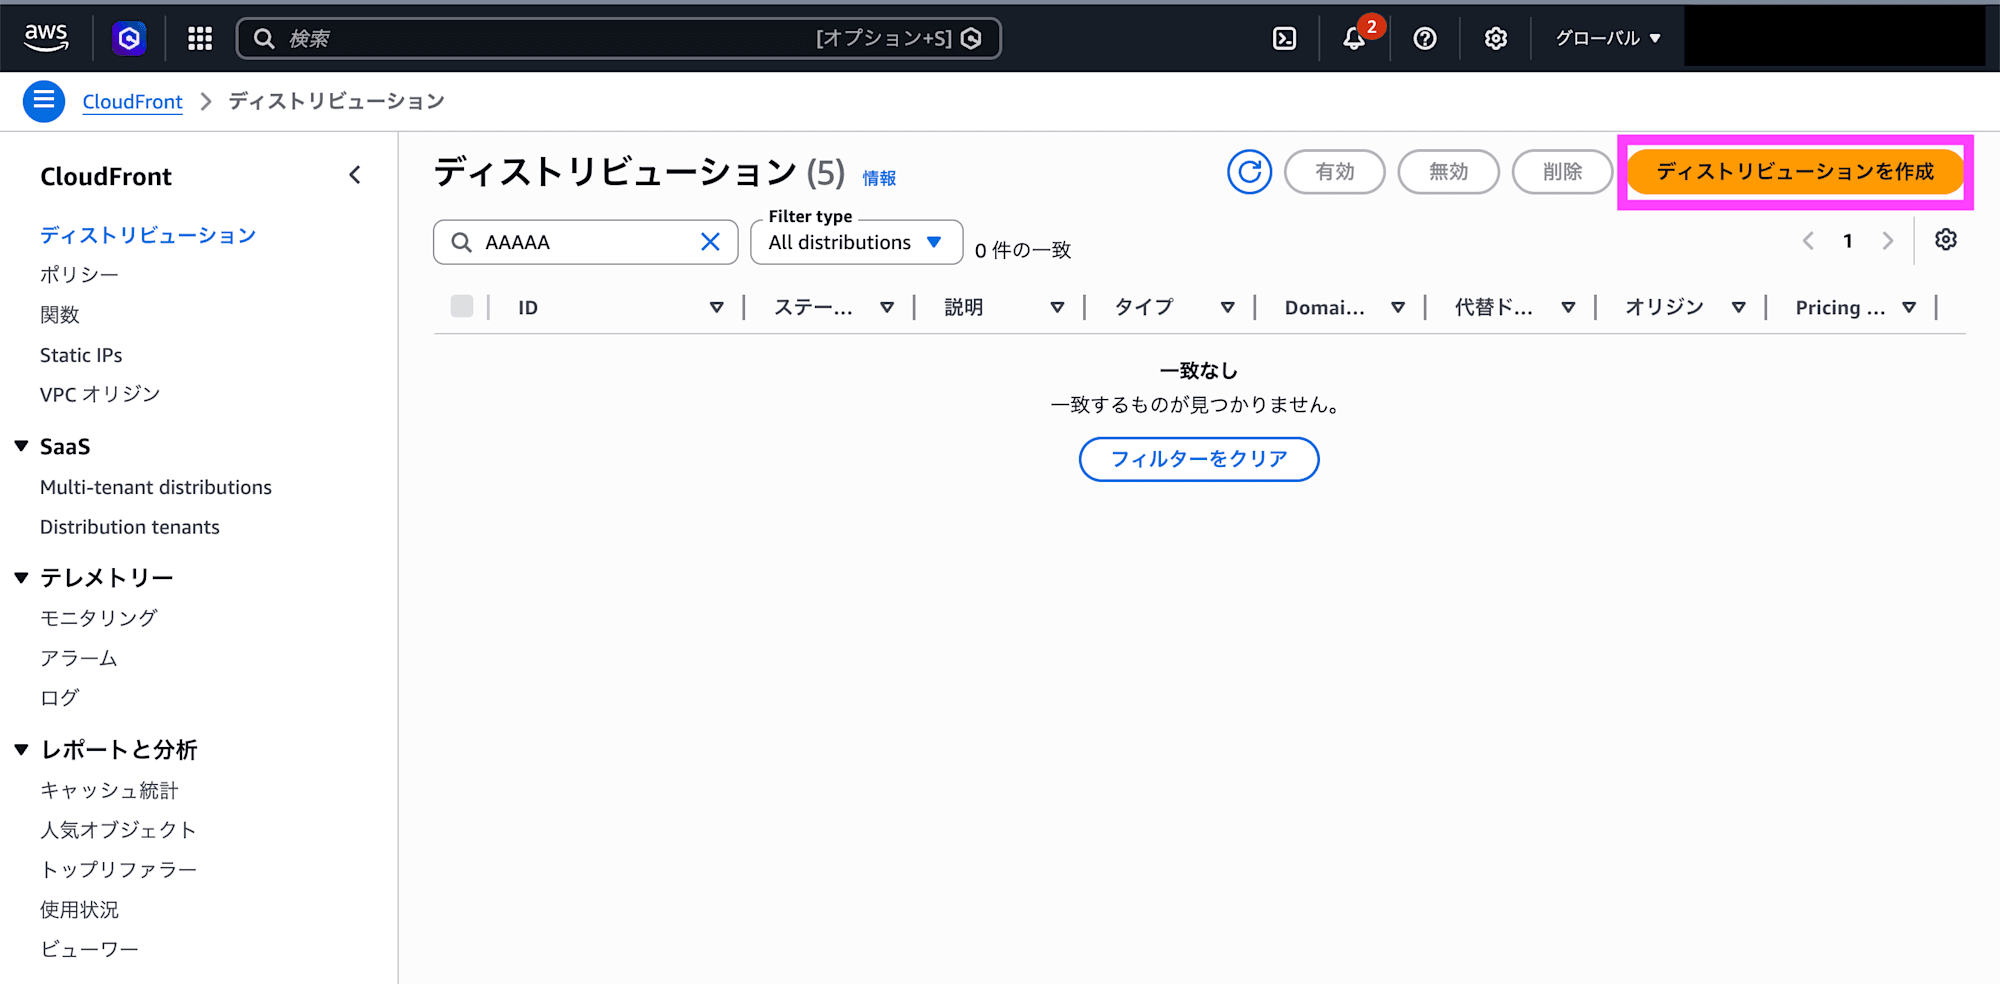Open Distribution tenants in the sidebar
2000x984 pixels.
pyautogui.click(x=130, y=527)
